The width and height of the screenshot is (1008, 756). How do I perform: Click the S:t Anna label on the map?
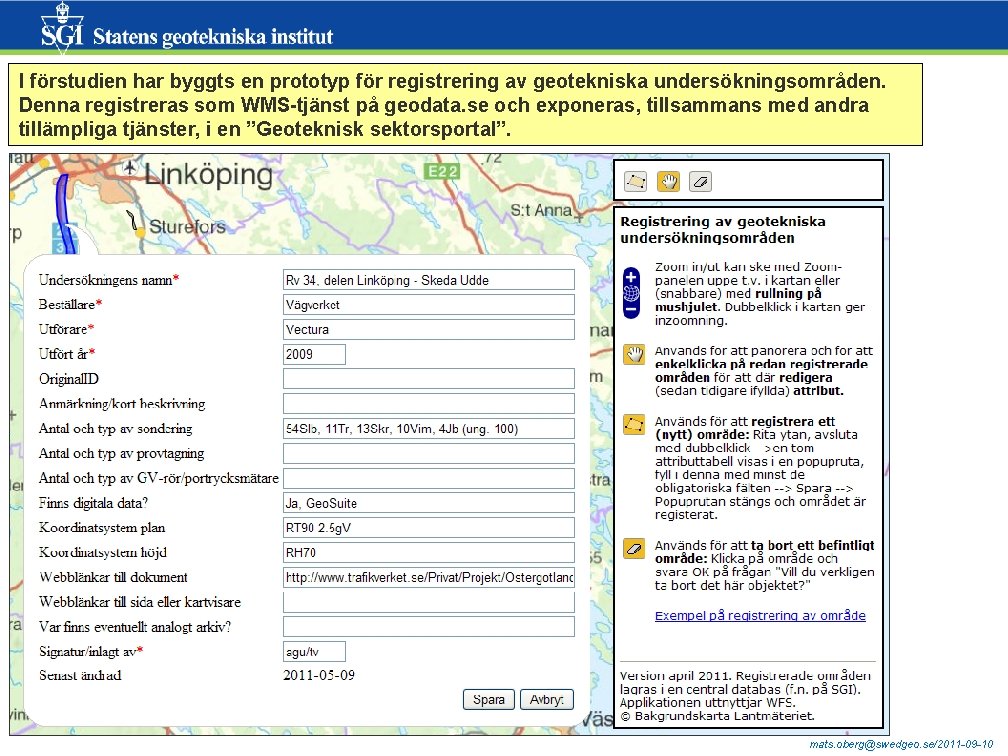click(x=541, y=210)
